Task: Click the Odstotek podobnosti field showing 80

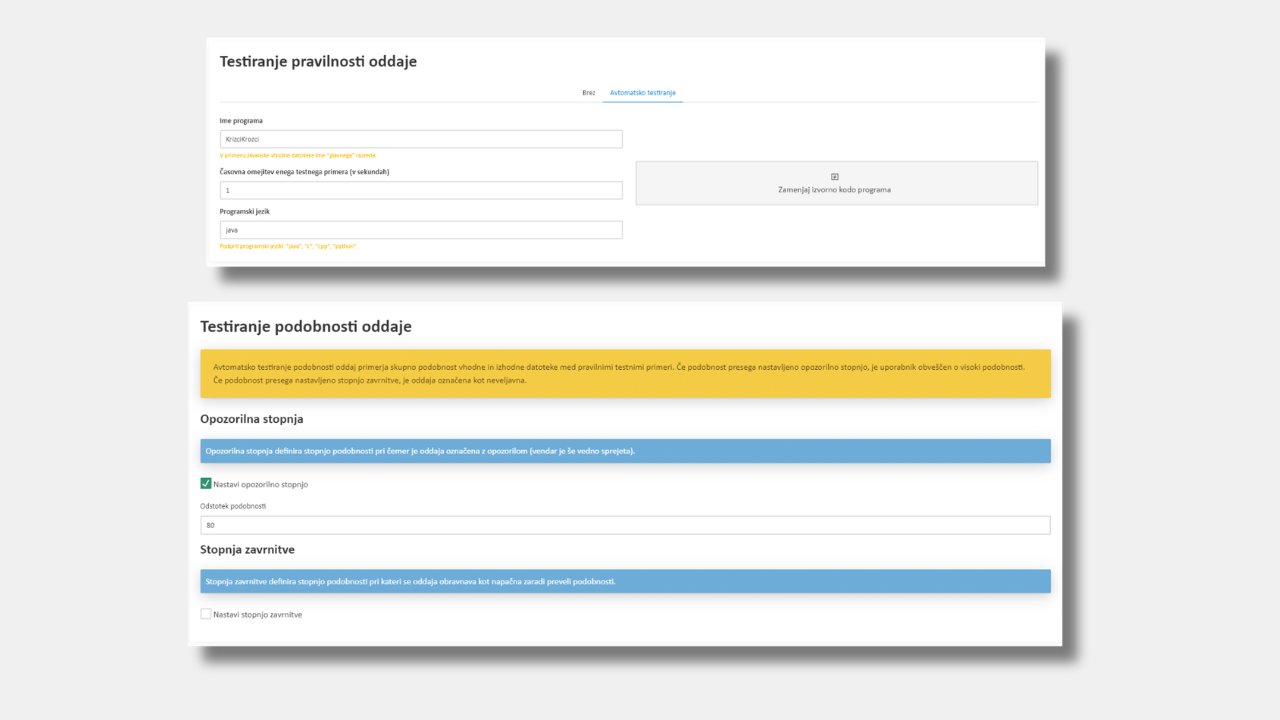Action: tap(625, 525)
